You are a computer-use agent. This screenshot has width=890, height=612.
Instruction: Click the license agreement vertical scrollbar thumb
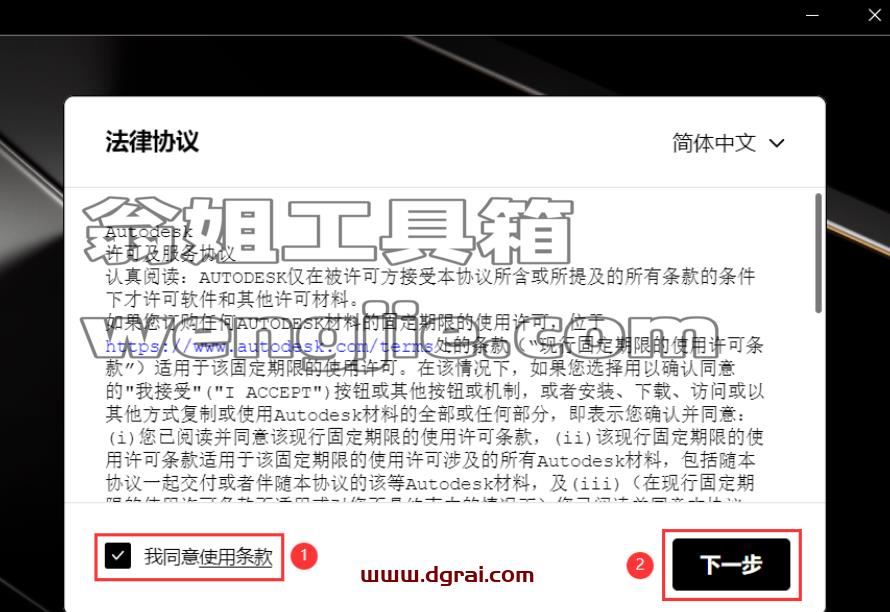tap(818, 253)
